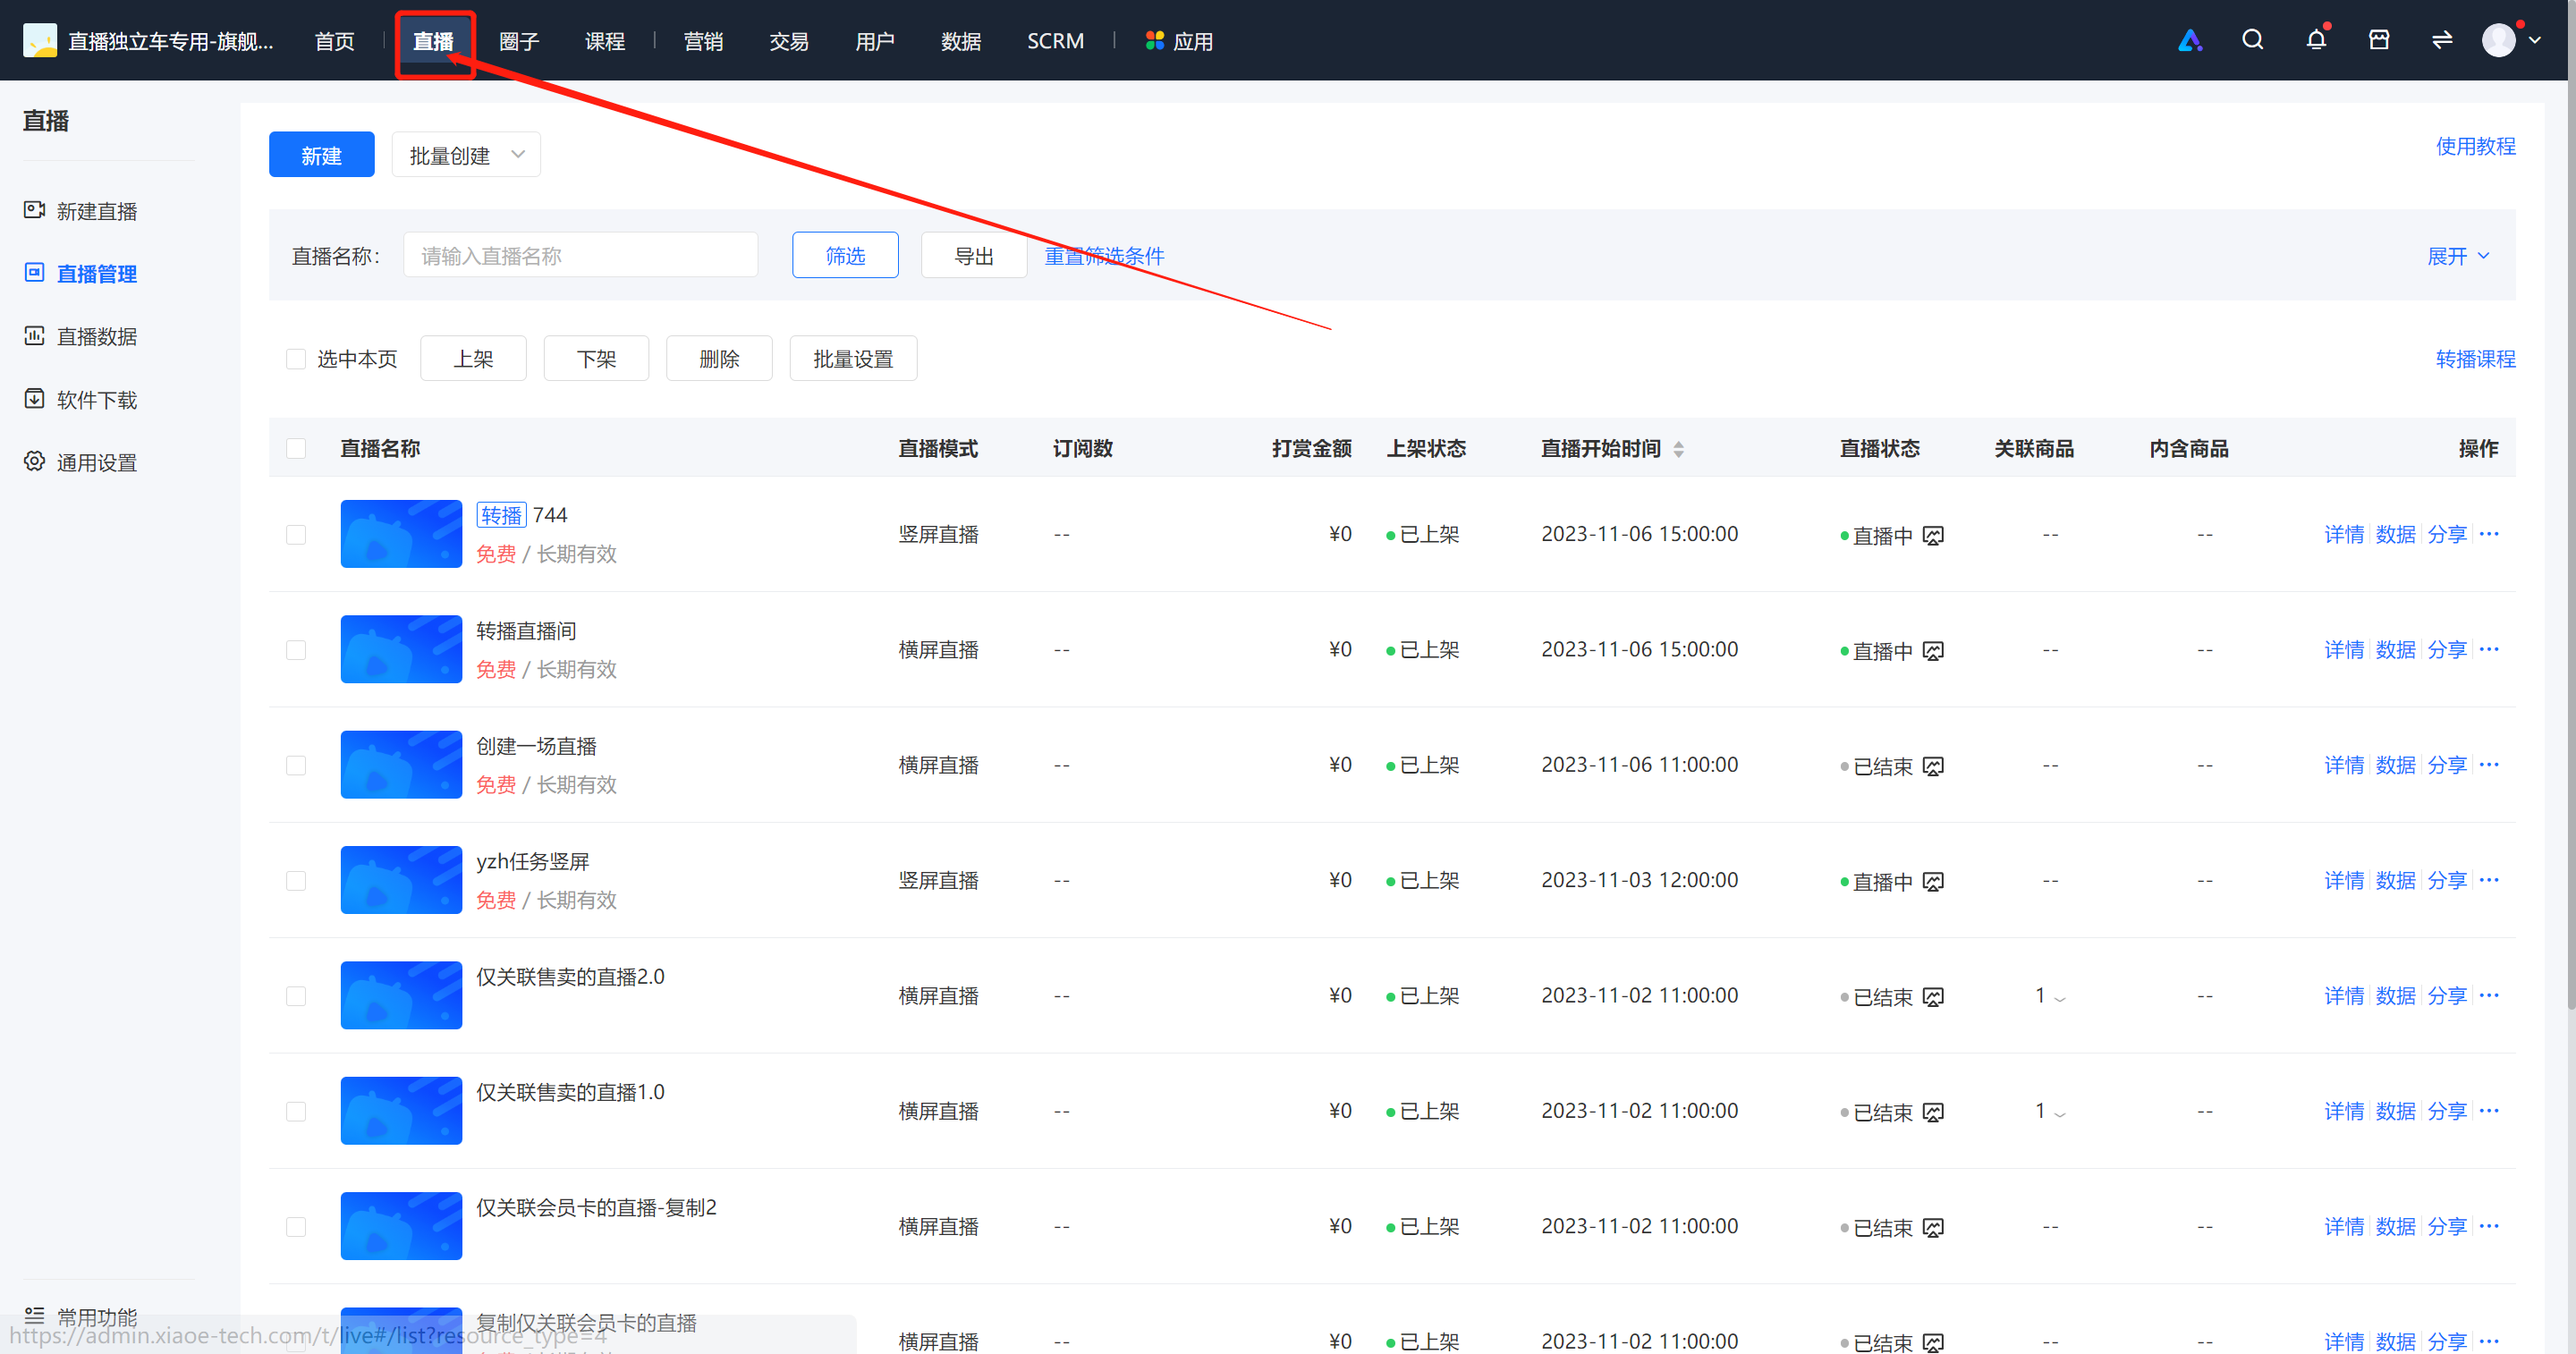Click the shop storefront icon in header
Viewport: 2576px width, 1354px height.
(x=2379, y=40)
